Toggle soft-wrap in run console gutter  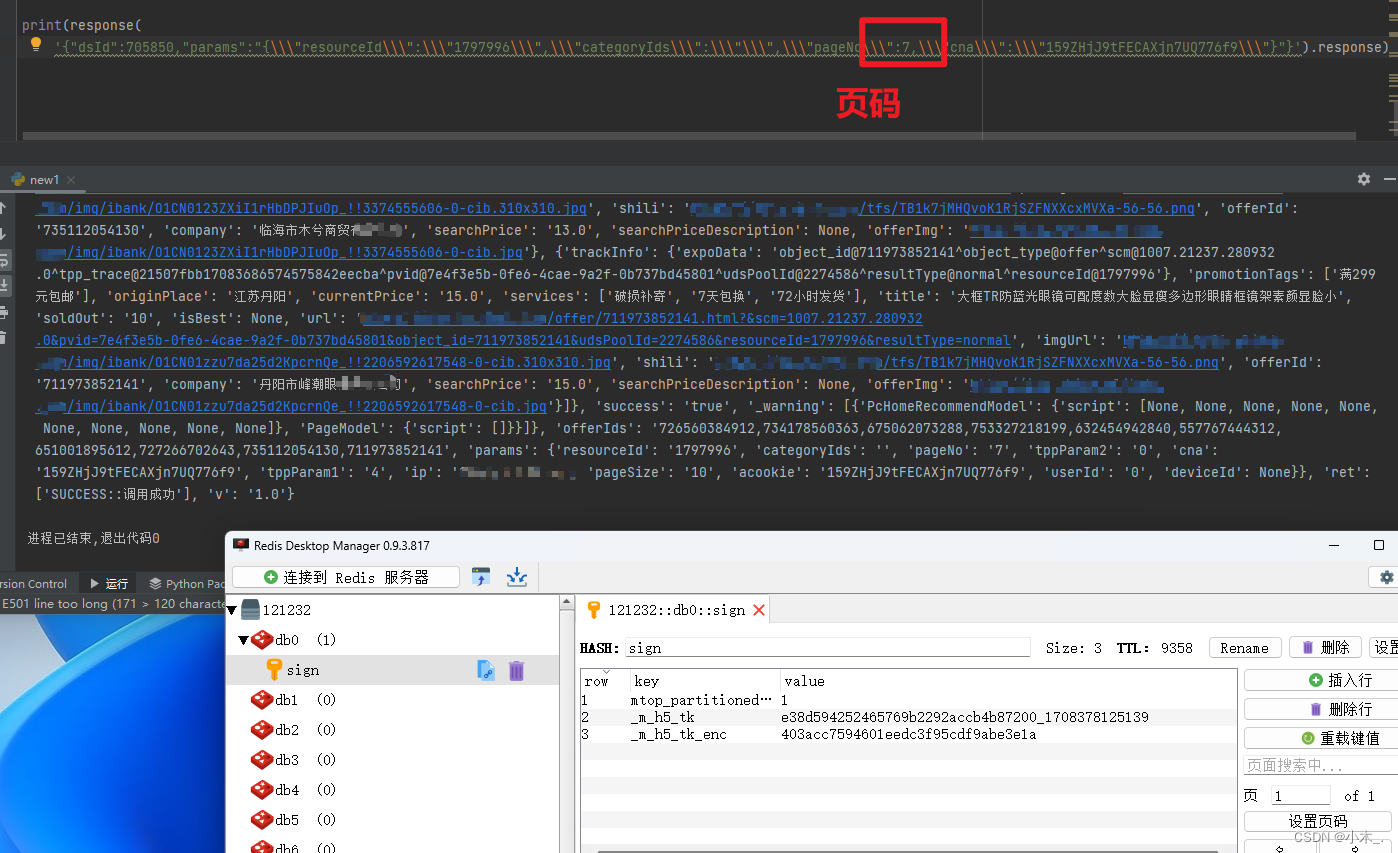pos(4,260)
